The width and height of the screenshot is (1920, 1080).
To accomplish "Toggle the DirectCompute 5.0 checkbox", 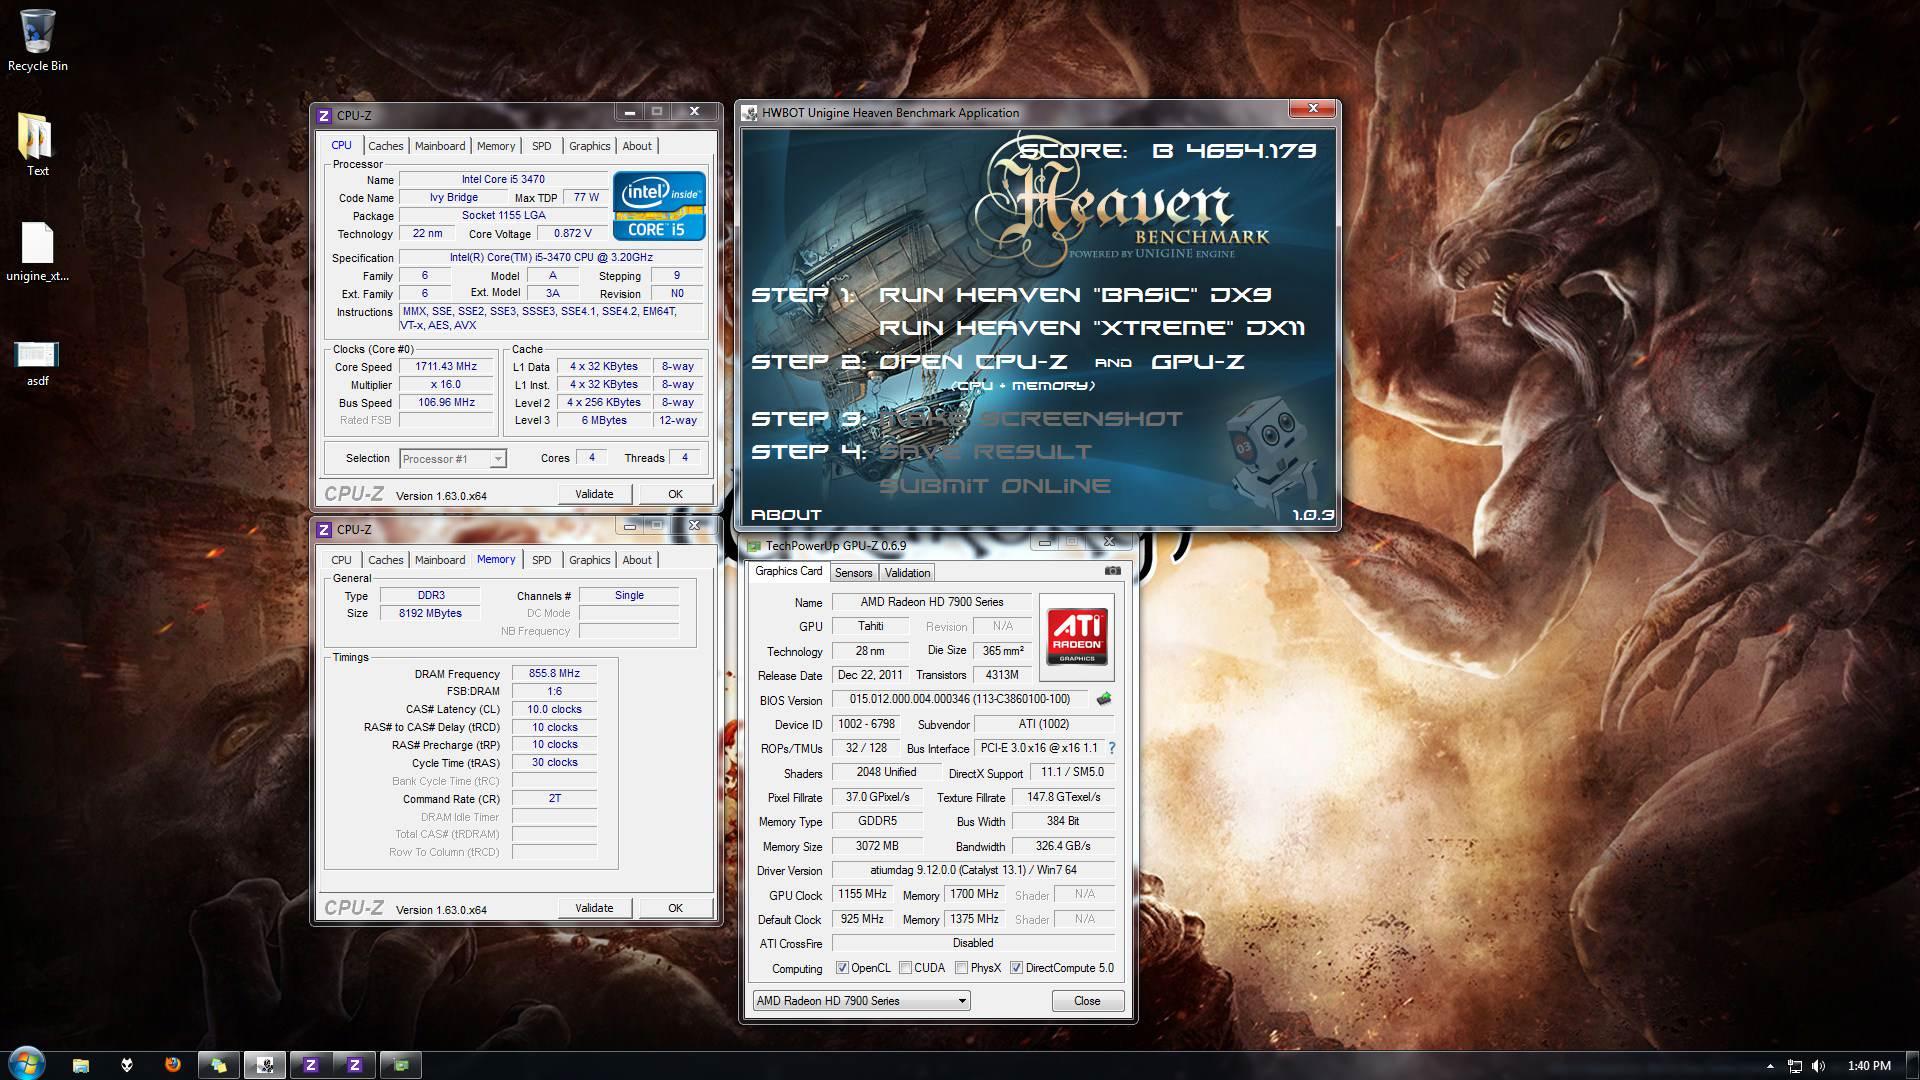I will coord(1016,968).
